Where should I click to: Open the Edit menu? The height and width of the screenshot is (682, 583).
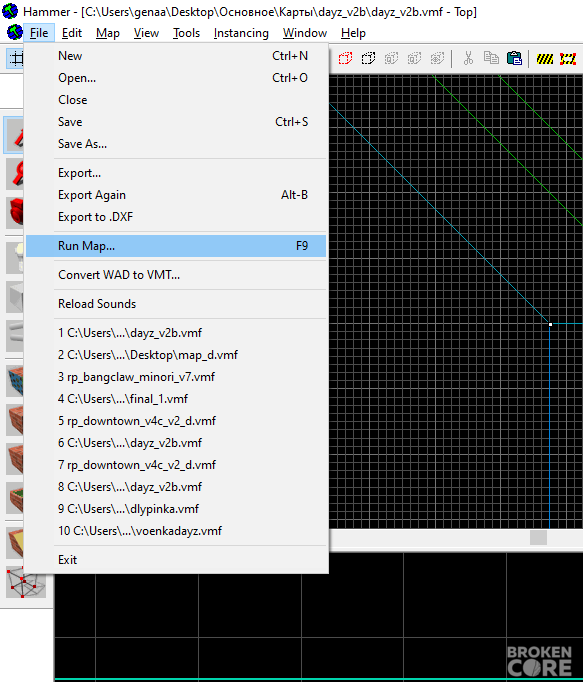[x=72, y=33]
